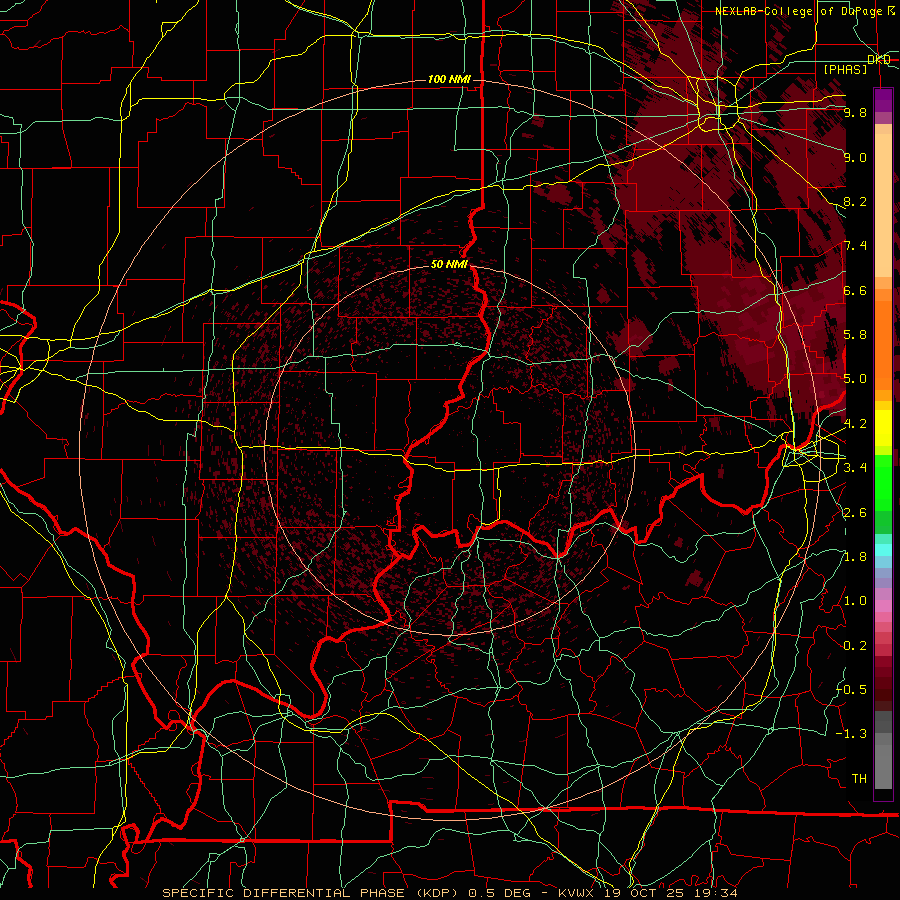
Task: Click the 6.6 value on the color scale
Action: 855,290
